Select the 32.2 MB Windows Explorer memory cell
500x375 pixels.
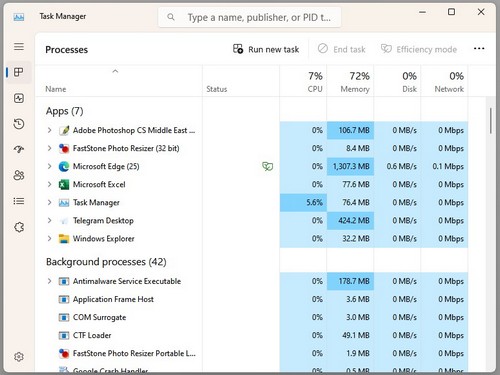pos(350,239)
